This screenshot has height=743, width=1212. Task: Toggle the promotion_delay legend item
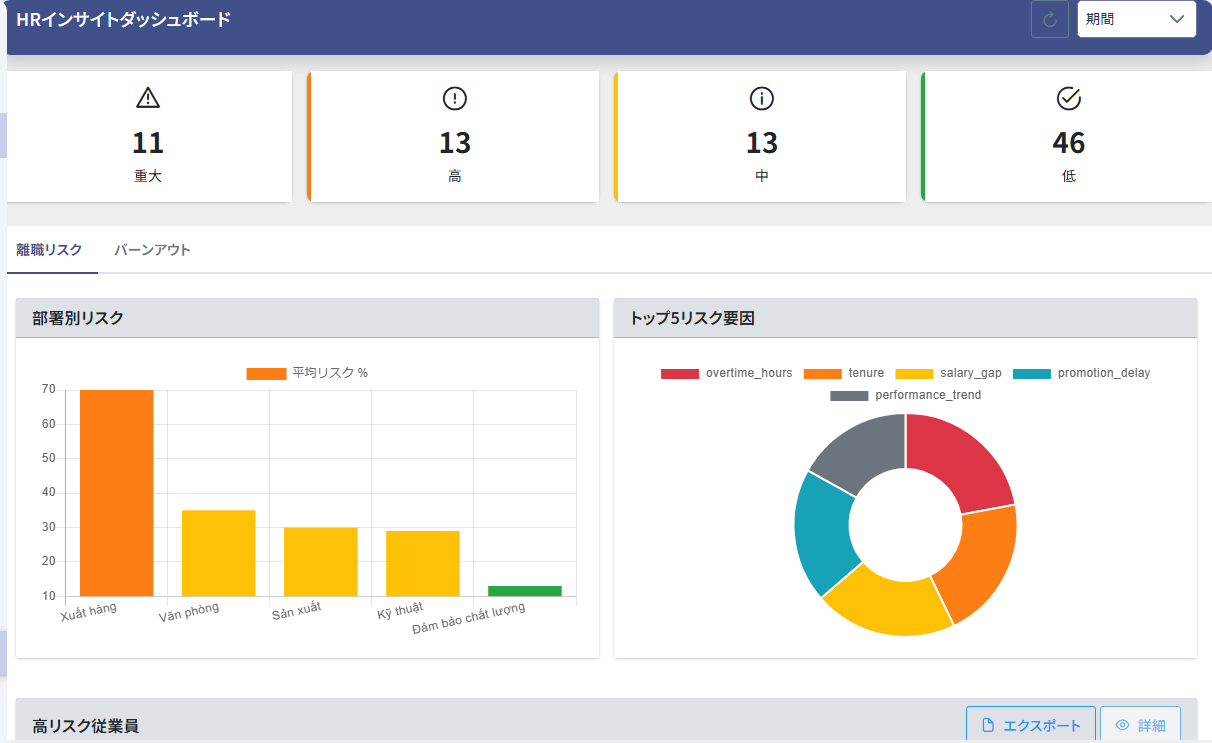click(1082, 373)
